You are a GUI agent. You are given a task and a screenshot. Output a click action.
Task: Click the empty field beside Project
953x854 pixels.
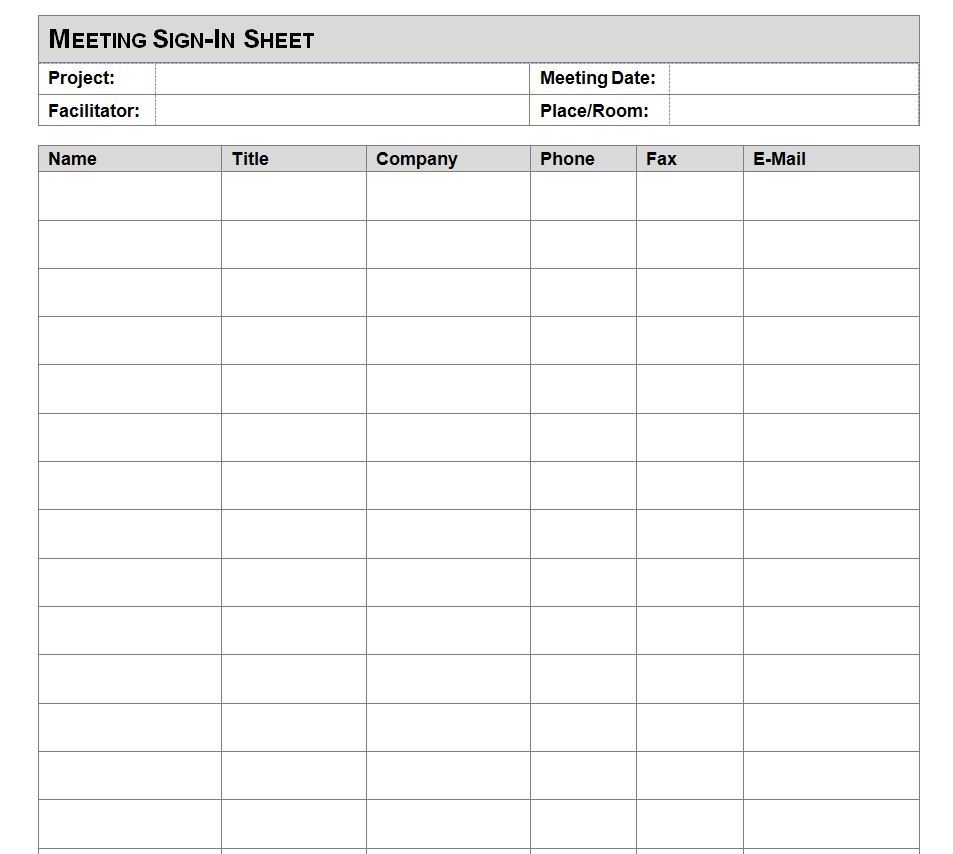tap(341, 78)
